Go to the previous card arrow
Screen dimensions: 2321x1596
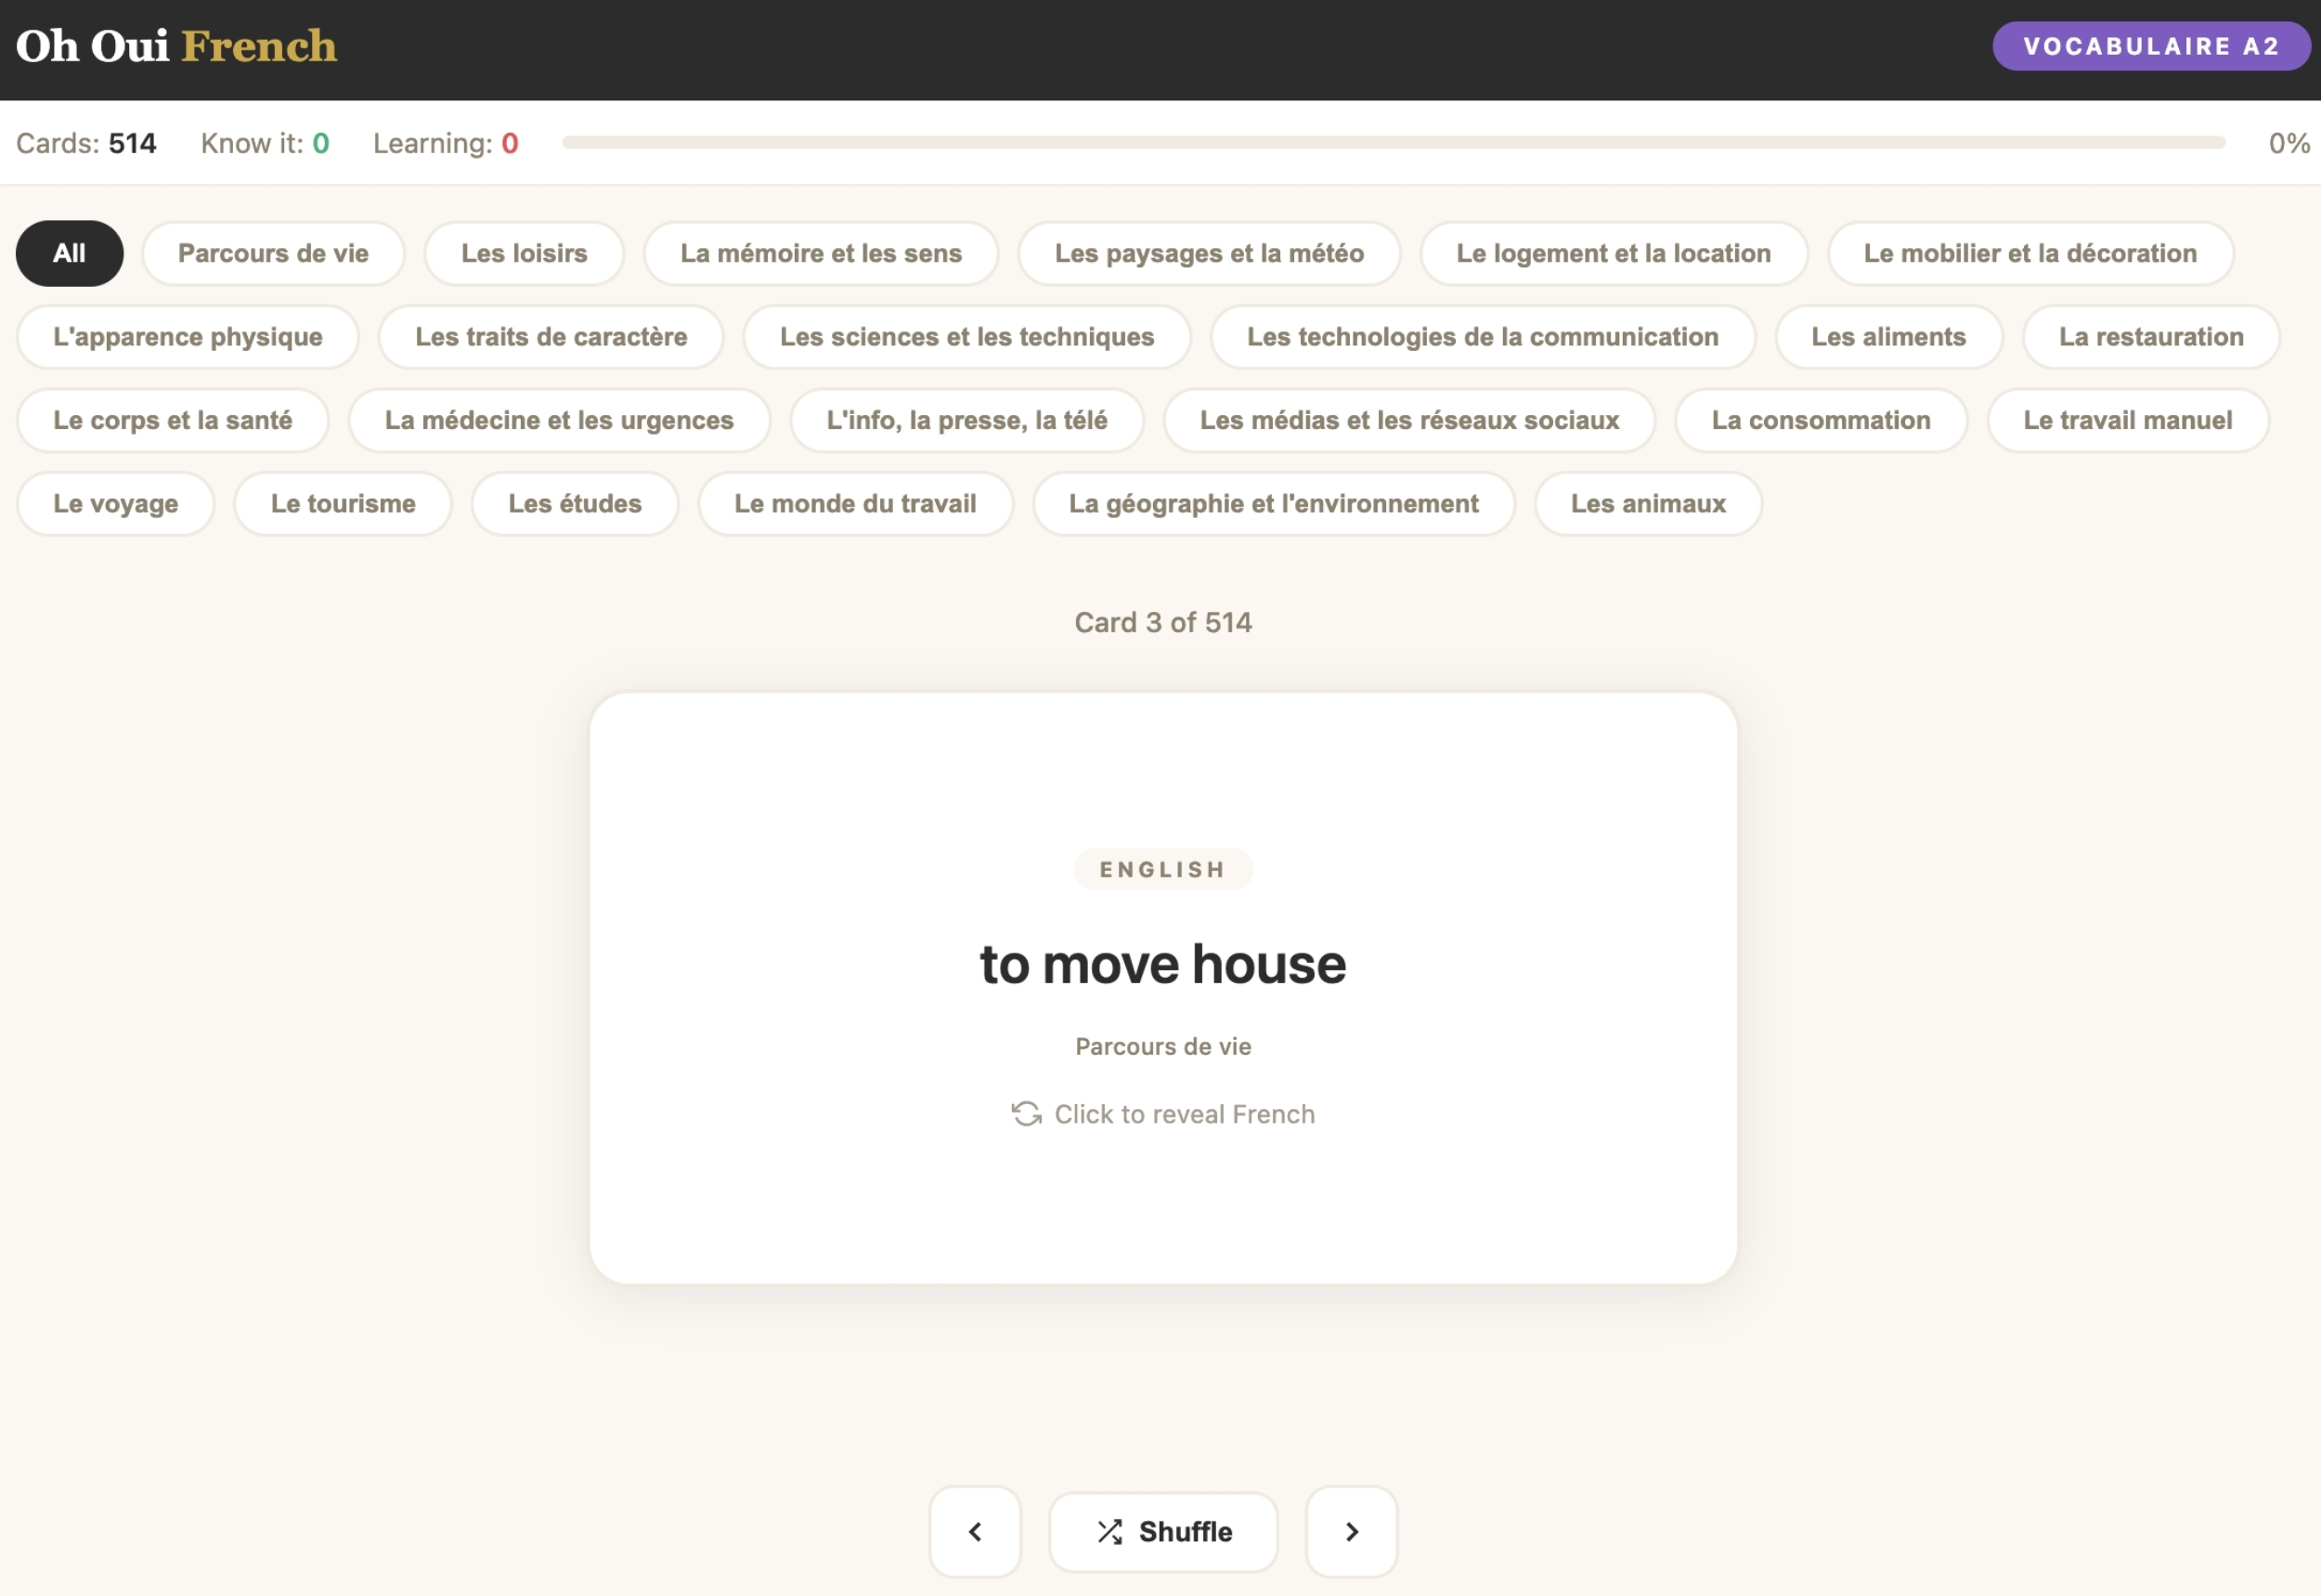pos(974,1531)
